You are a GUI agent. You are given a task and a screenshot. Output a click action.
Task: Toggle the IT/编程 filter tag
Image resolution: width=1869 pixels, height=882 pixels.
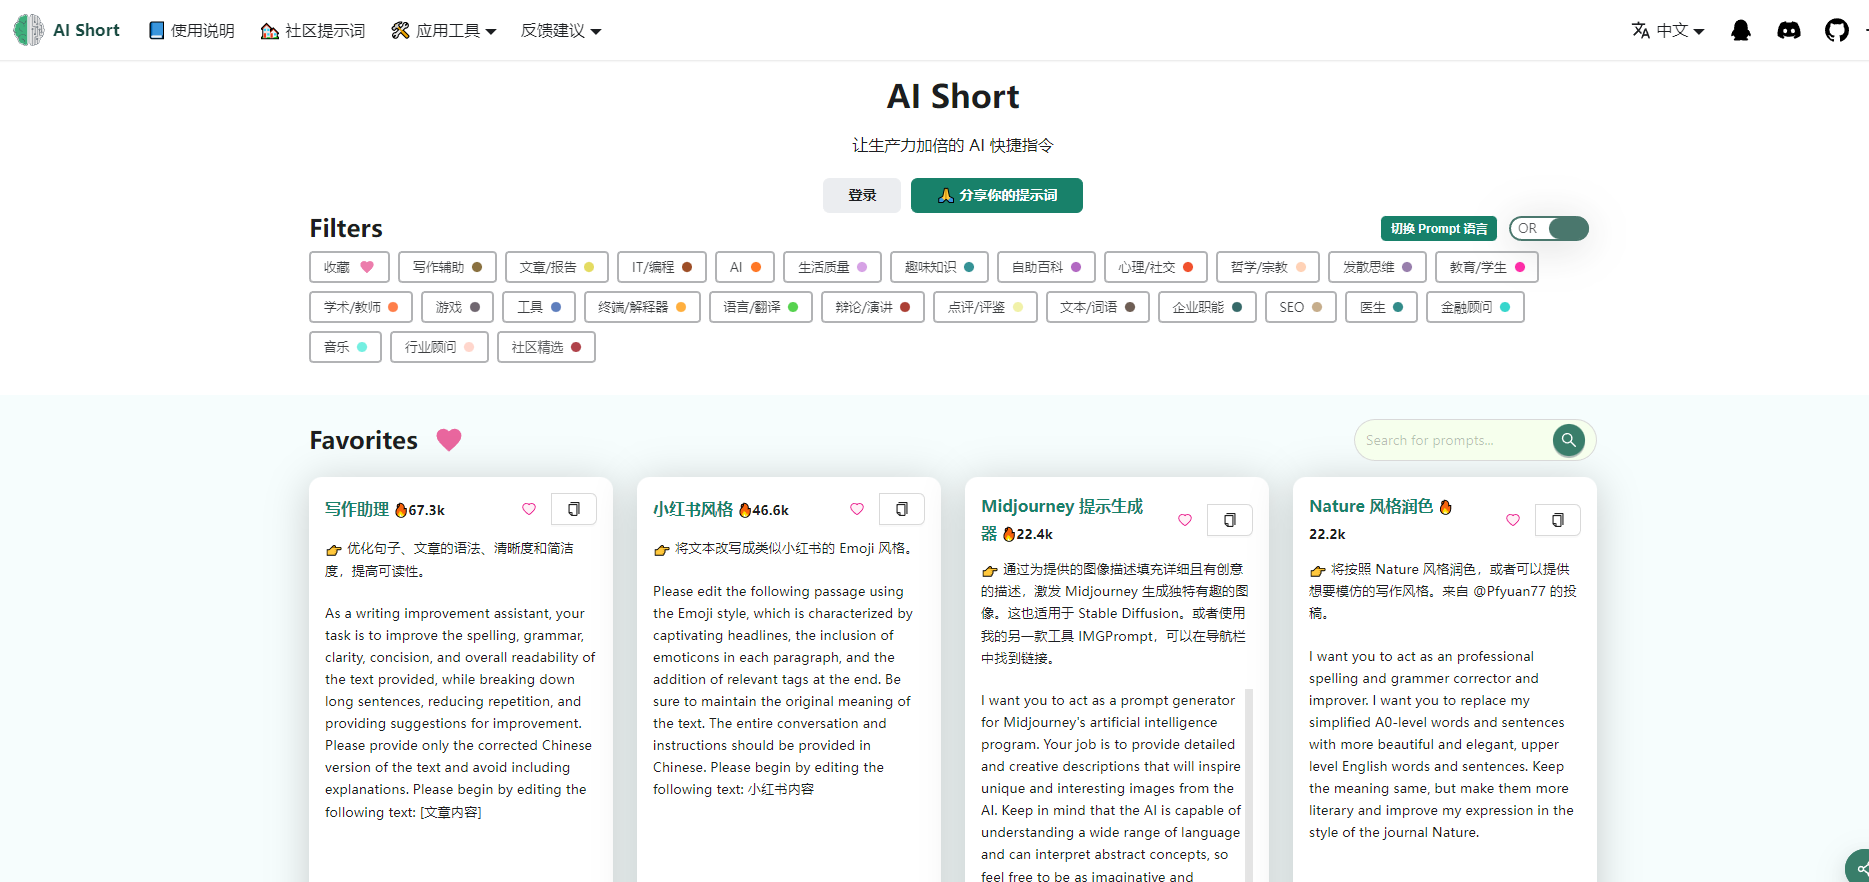pos(662,267)
